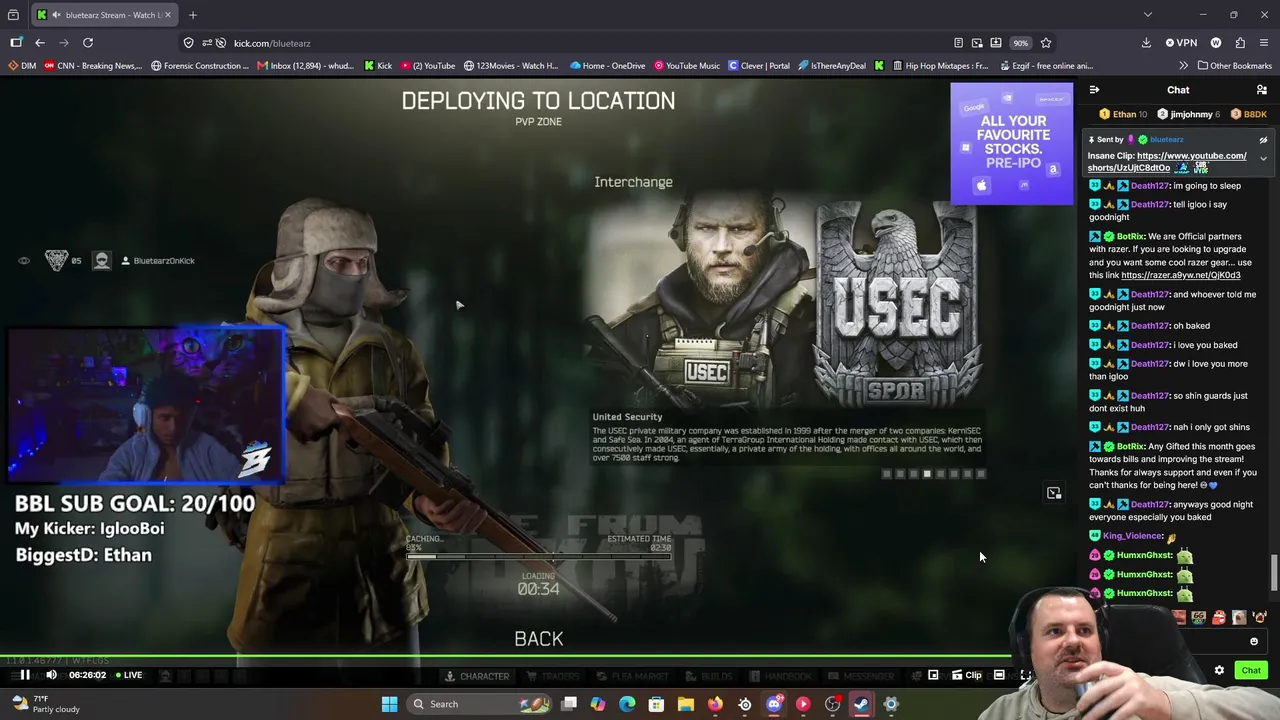Image resolution: width=1280 pixels, height=720 pixels.
Task: Open the zoom level 90% indicator
Action: (1020, 43)
